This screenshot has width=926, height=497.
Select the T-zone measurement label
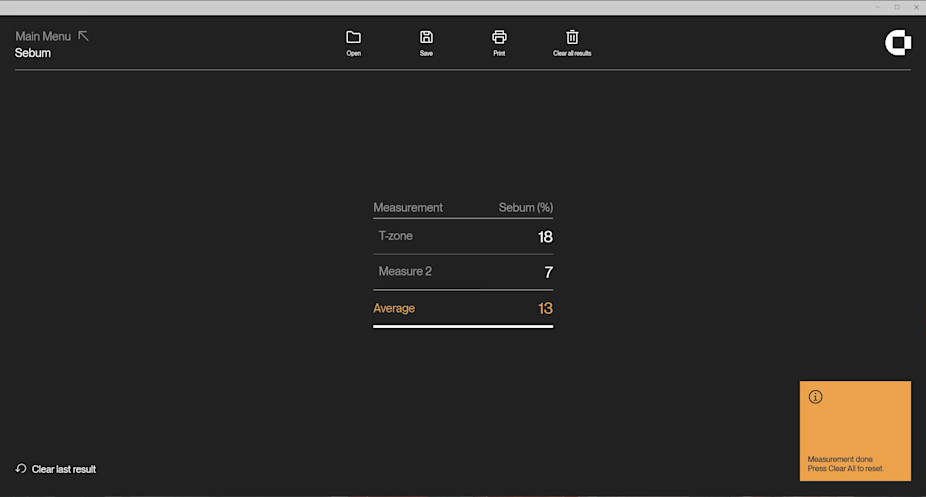coord(395,236)
